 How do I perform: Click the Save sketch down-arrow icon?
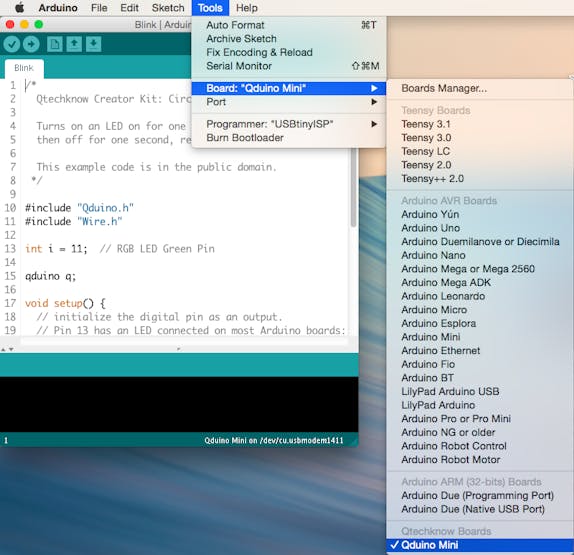(94, 44)
